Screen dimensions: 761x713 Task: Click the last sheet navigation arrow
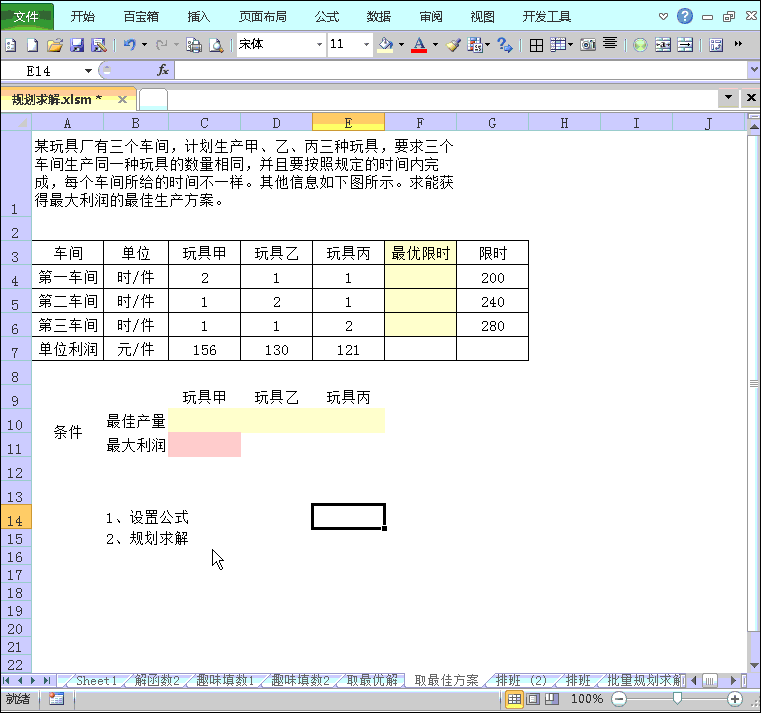(47, 680)
